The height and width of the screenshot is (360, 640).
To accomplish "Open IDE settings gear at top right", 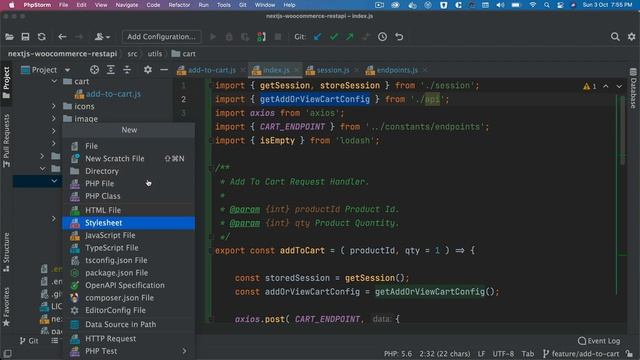I will (x=631, y=37).
